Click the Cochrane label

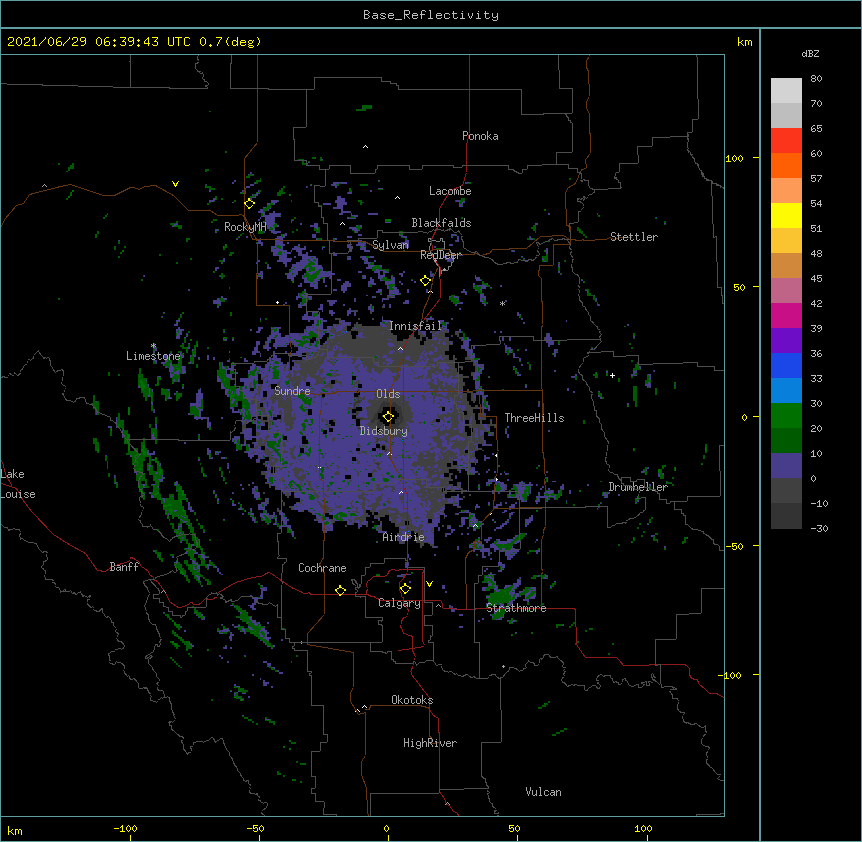point(322,568)
